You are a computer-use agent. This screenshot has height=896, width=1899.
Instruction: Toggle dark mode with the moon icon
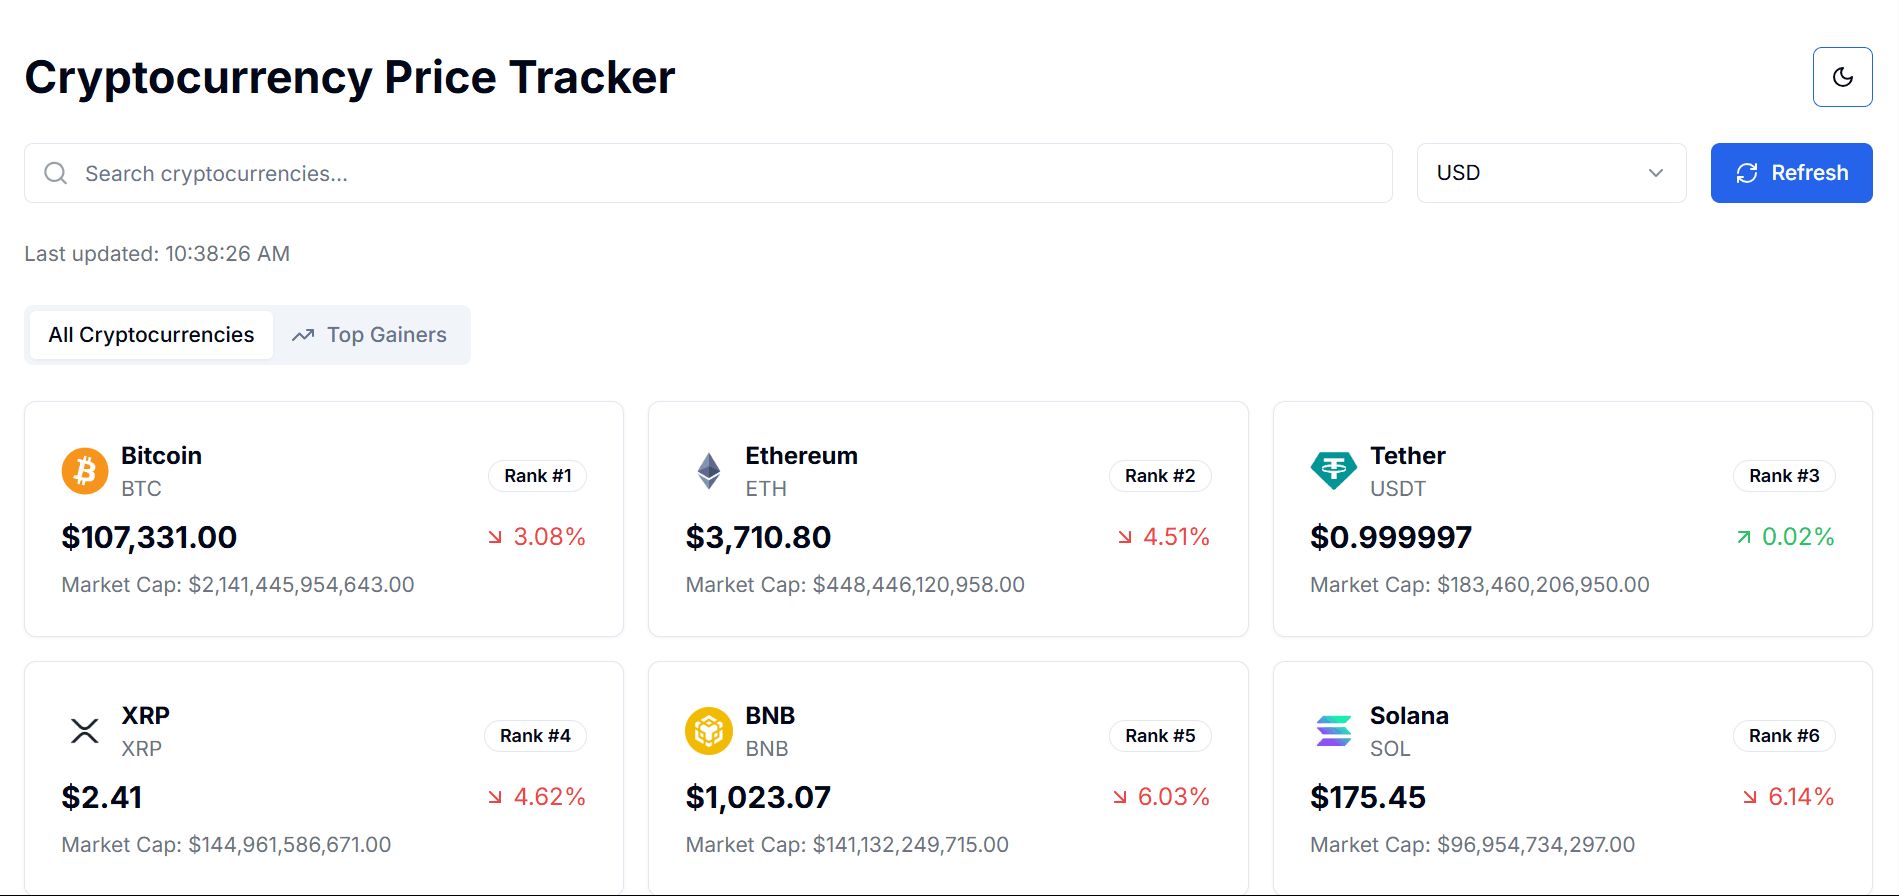1842,76
